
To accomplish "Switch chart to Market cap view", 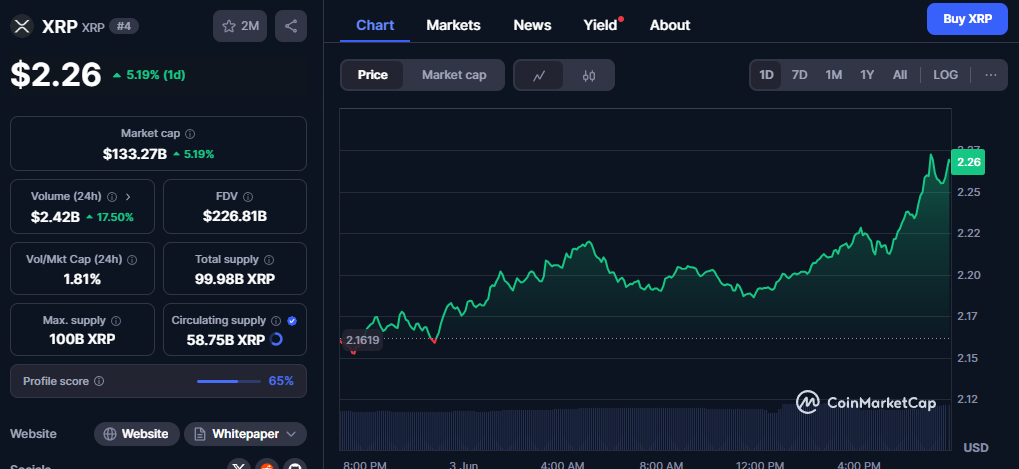I will pyautogui.click(x=454, y=75).
